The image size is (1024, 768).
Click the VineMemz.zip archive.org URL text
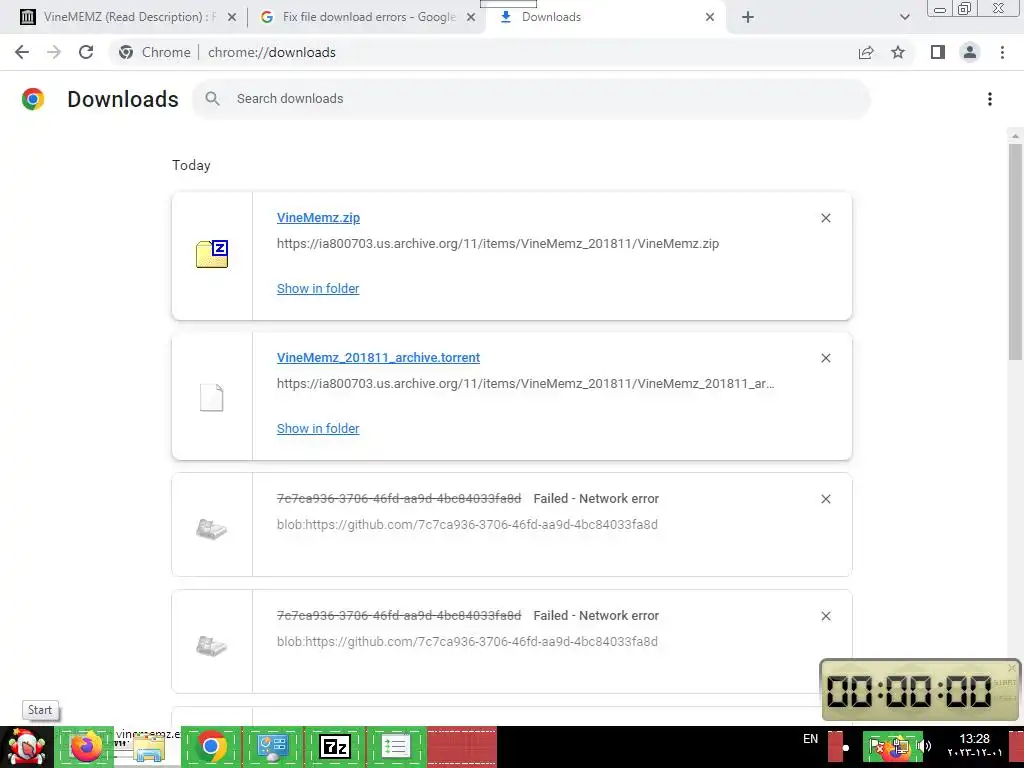tap(498, 244)
